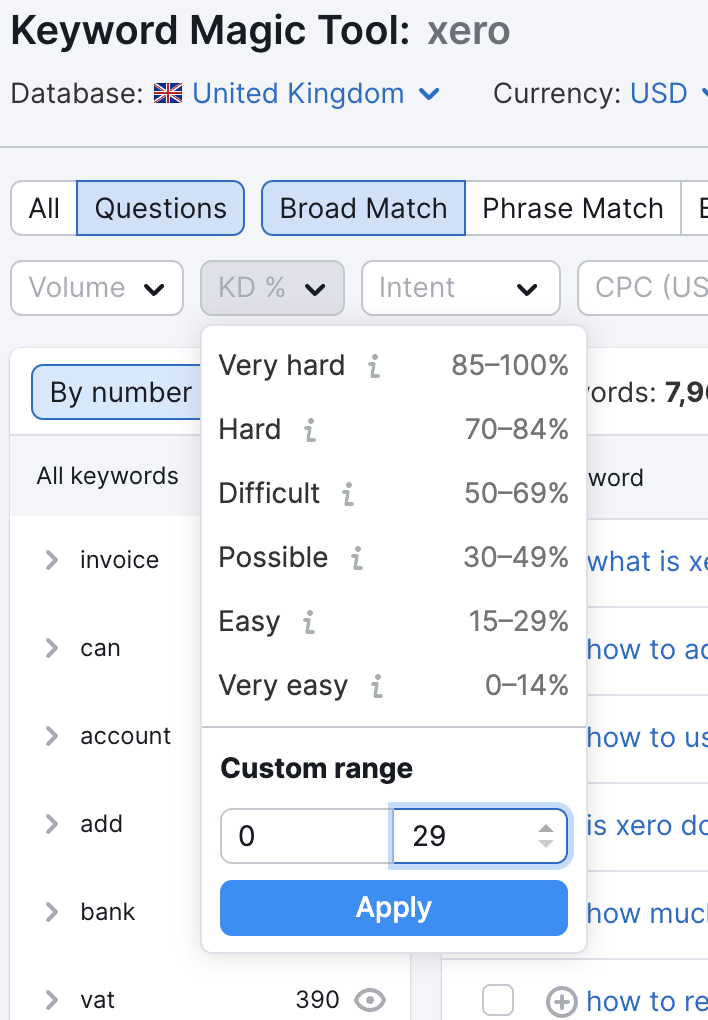Image resolution: width=708 pixels, height=1020 pixels.
Task: Open what is xe keyword link
Action: (647, 562)
